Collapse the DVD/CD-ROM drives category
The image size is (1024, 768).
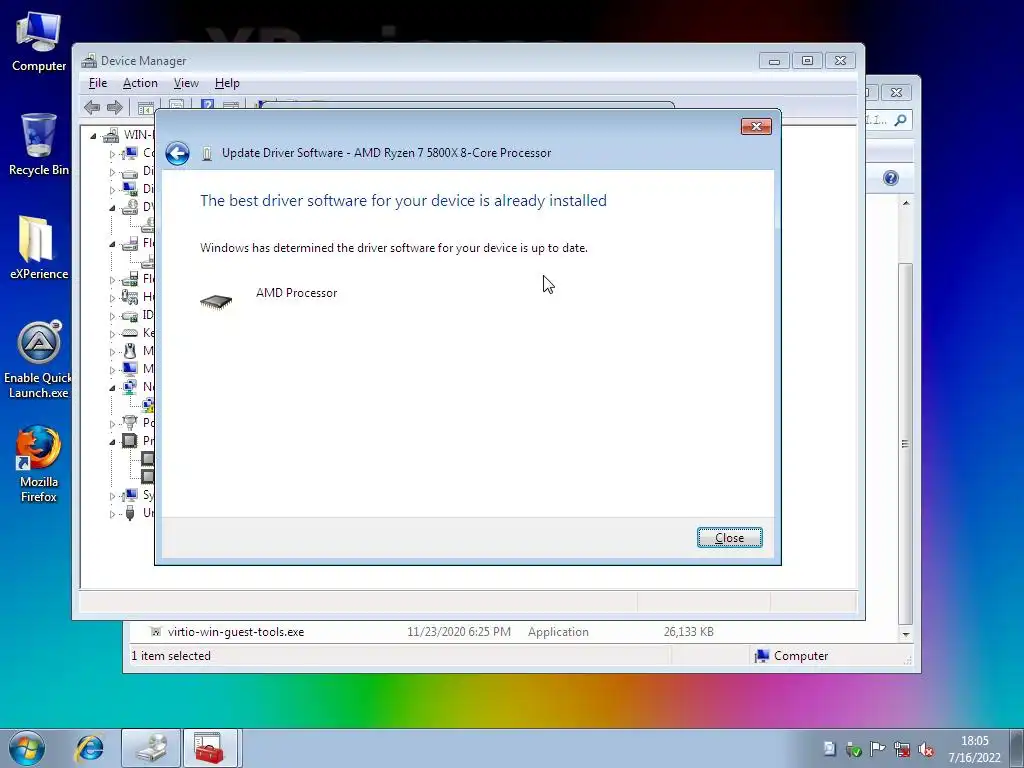(112, 208)
